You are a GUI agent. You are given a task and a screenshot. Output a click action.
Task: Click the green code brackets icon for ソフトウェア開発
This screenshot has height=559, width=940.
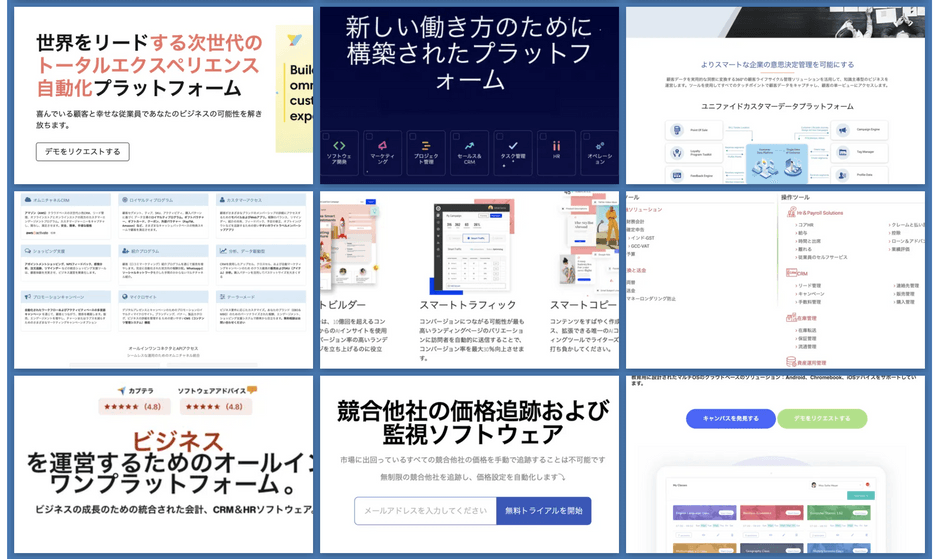click(x=339, y=145)
